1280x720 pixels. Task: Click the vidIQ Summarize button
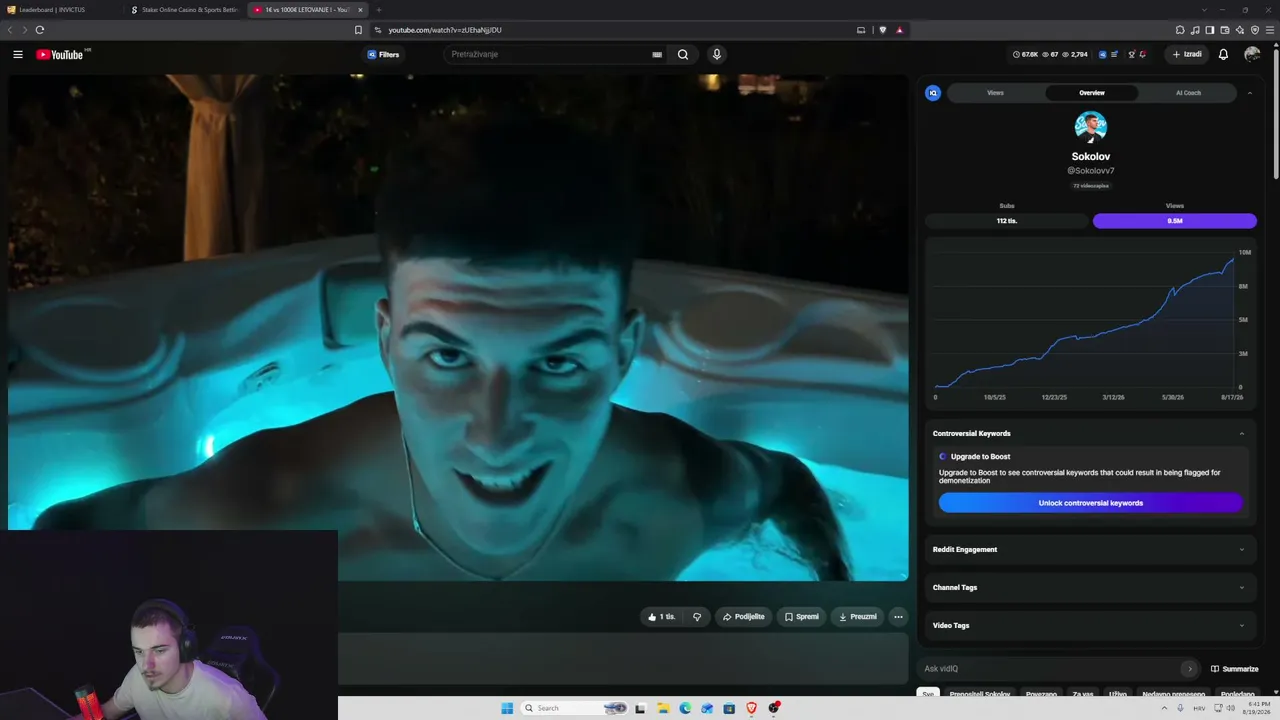coord(1234,669)
